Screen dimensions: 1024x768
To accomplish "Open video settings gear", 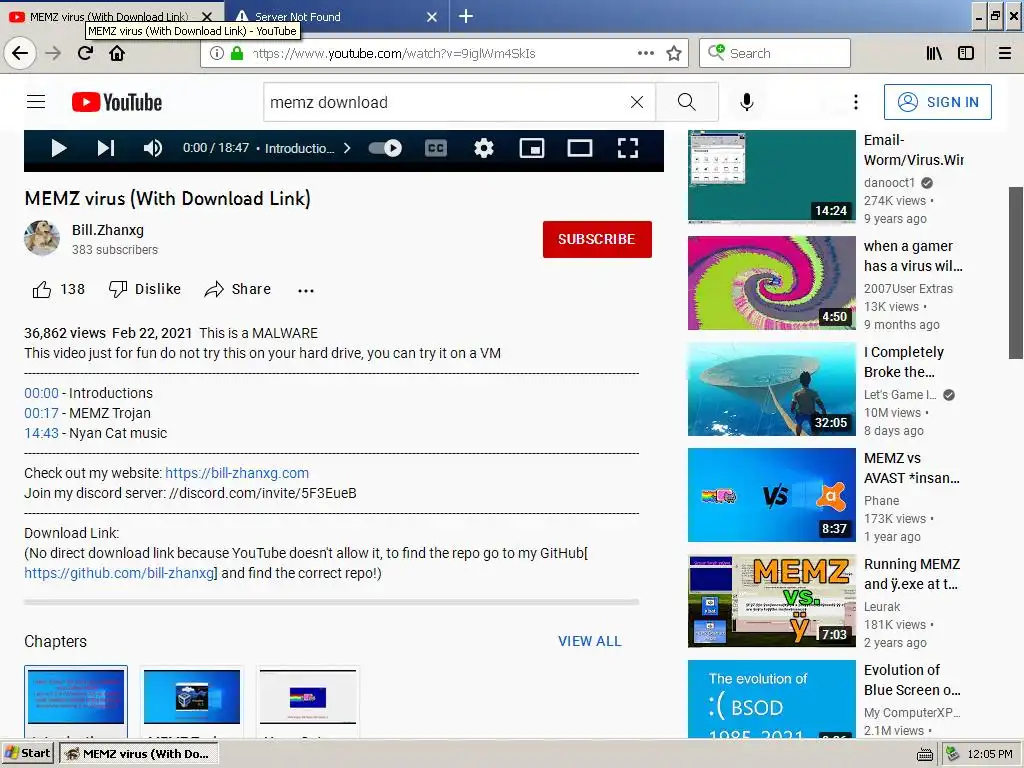I will click(484, 148).
